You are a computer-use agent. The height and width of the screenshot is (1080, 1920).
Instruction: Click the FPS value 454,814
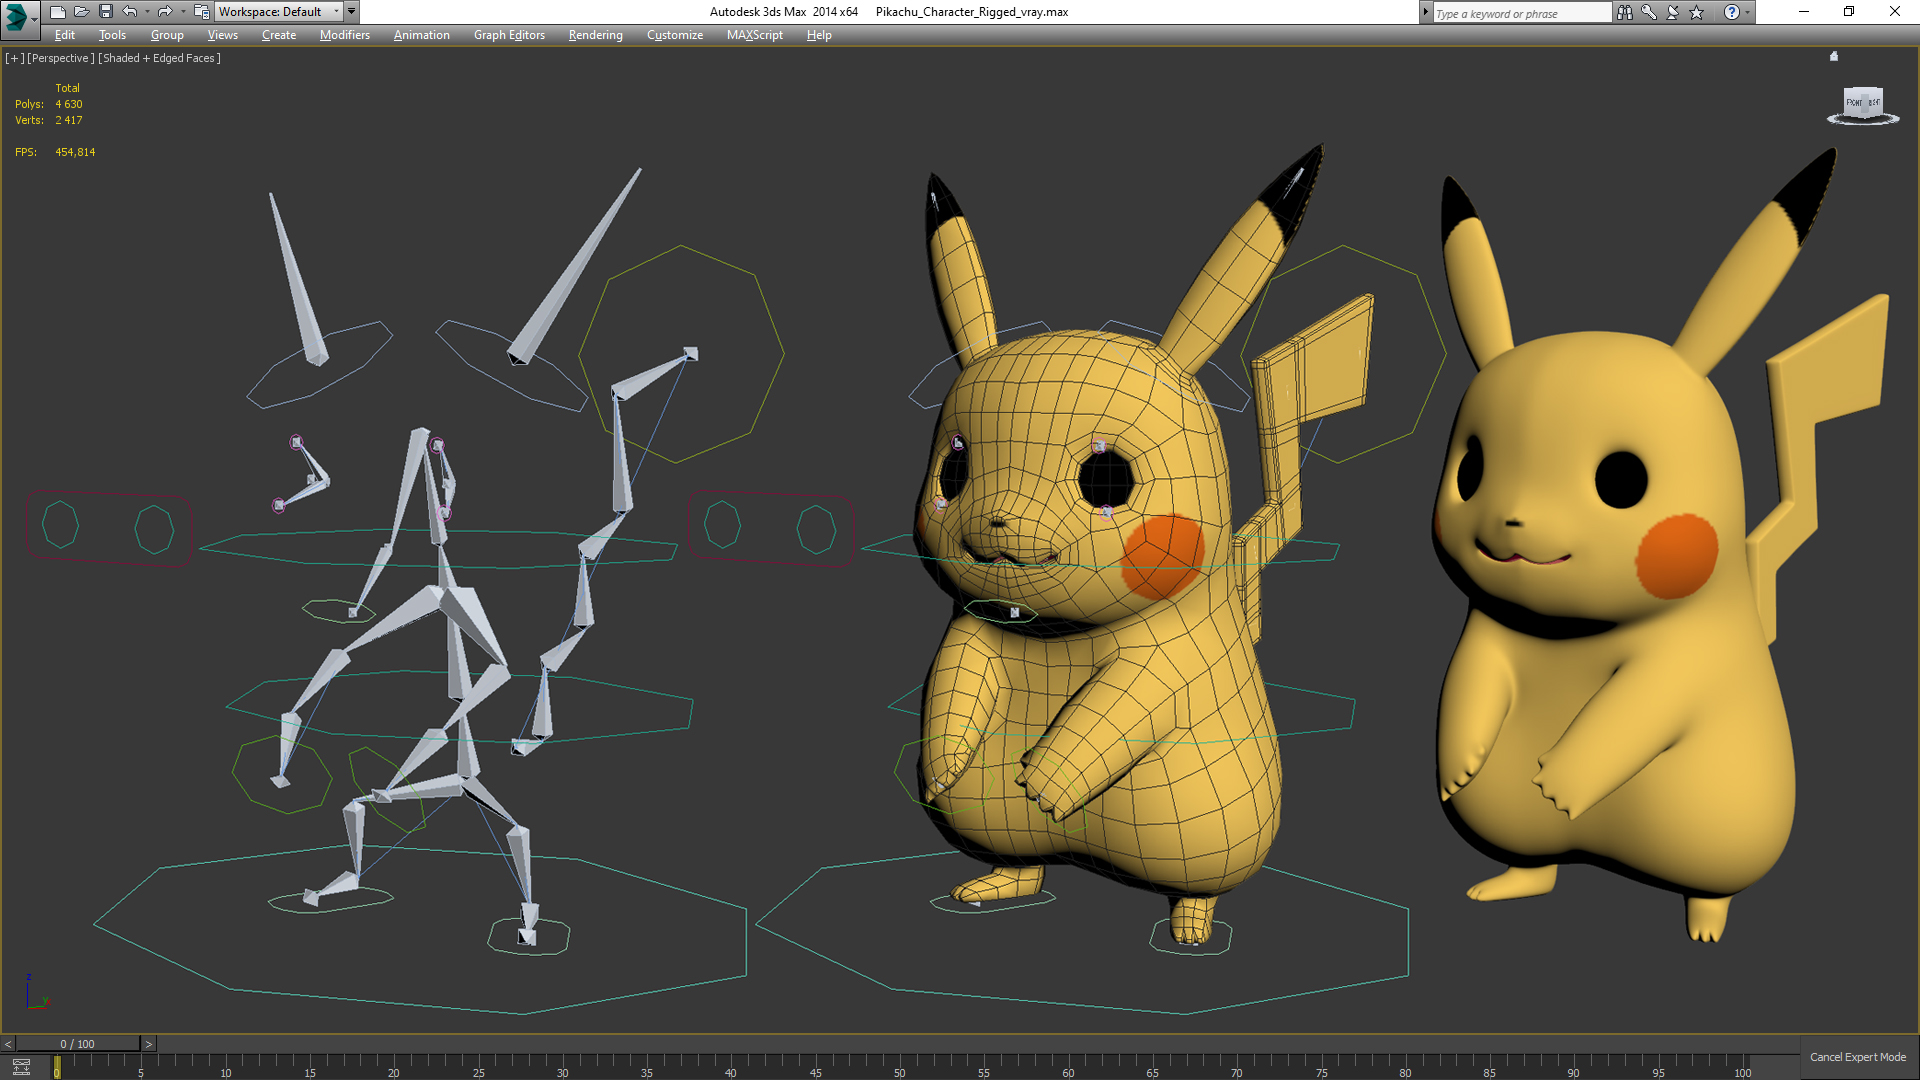pyautogui.click(x=75, y=152)
